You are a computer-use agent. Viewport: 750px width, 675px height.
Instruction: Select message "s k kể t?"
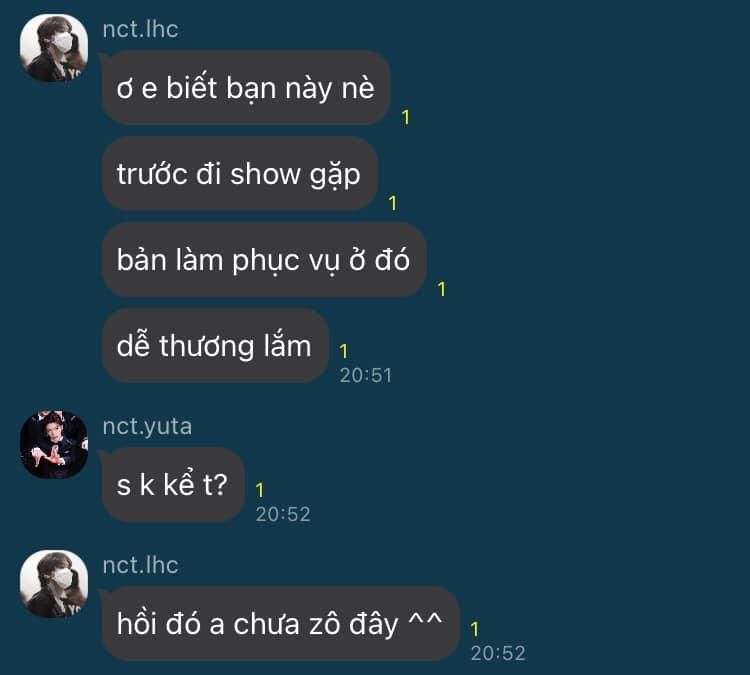(x=173, y=485)
